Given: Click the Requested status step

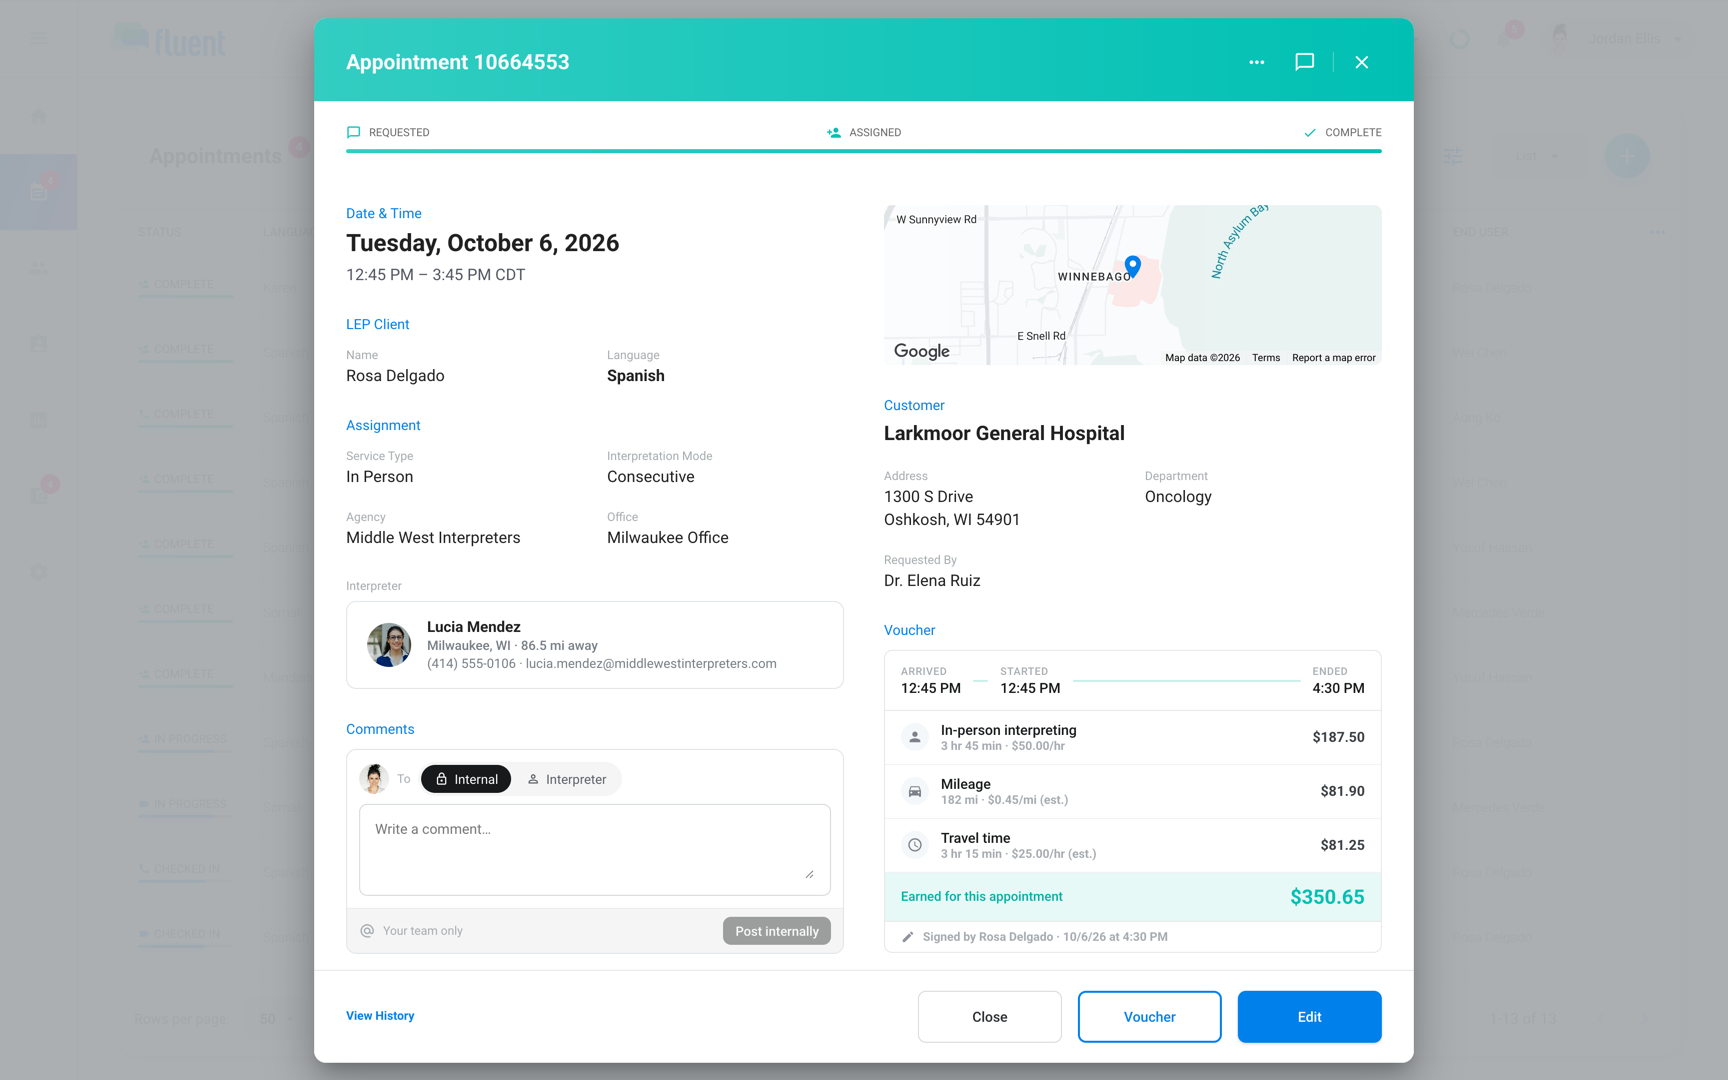Looking at the screenshot, I should click(x=388, y=132).
